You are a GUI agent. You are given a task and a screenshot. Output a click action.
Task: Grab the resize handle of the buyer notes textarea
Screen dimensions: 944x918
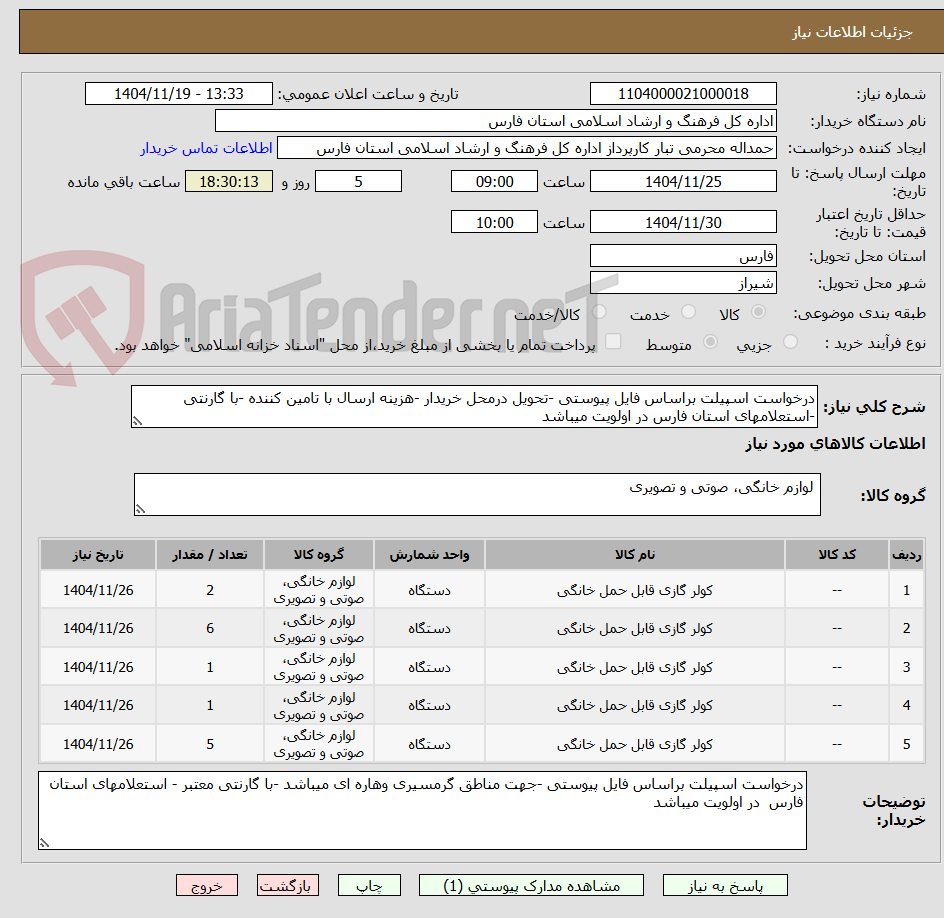click(x=44, y=843)
